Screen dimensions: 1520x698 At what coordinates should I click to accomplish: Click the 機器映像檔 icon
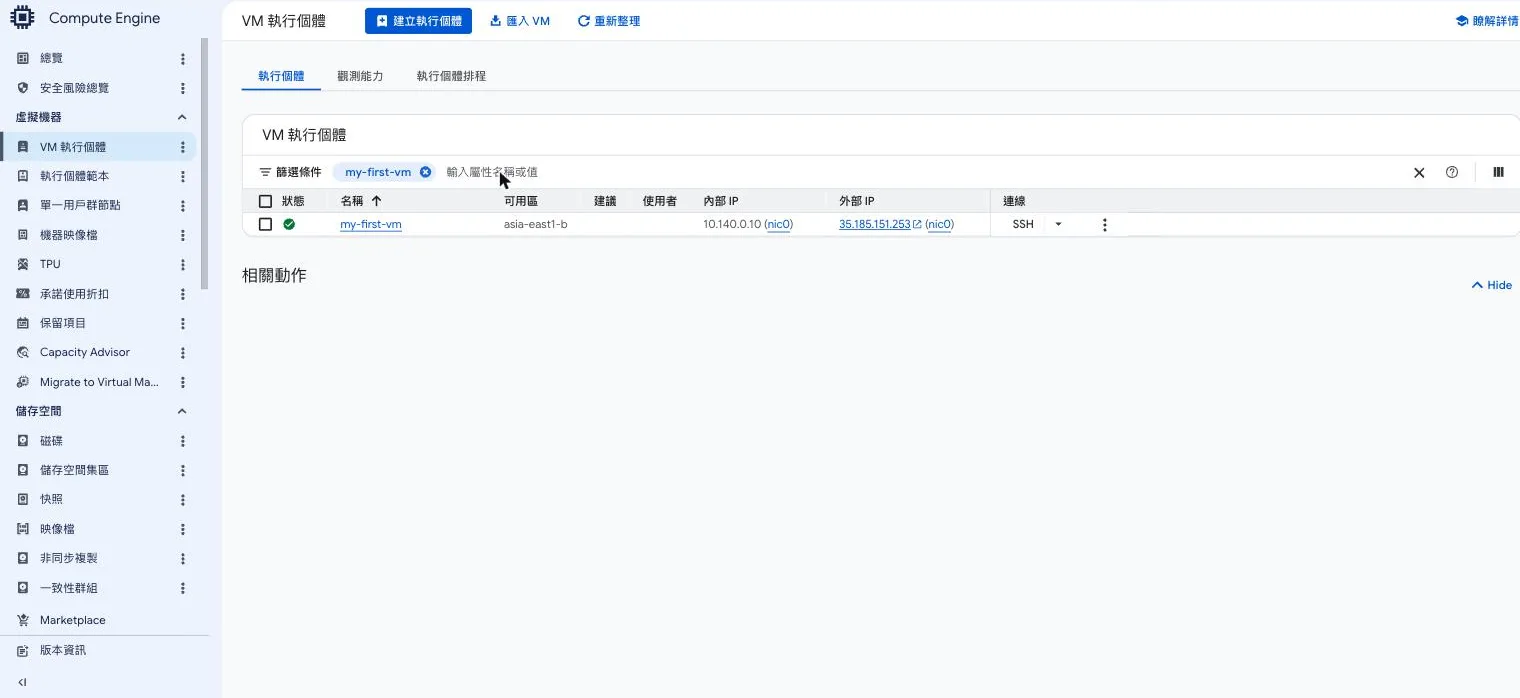pyautogui.click(x=23, y=235)
